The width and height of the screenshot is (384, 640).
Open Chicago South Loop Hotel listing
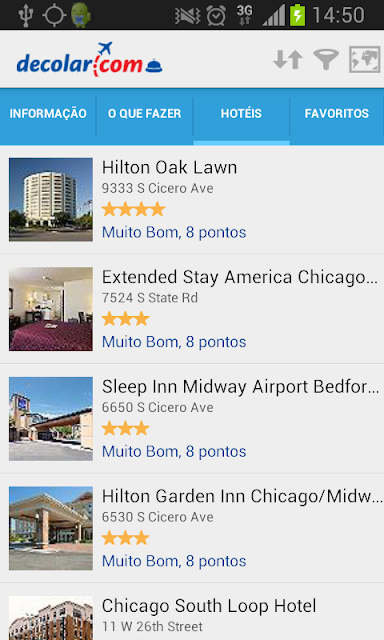tap(192, 612)
